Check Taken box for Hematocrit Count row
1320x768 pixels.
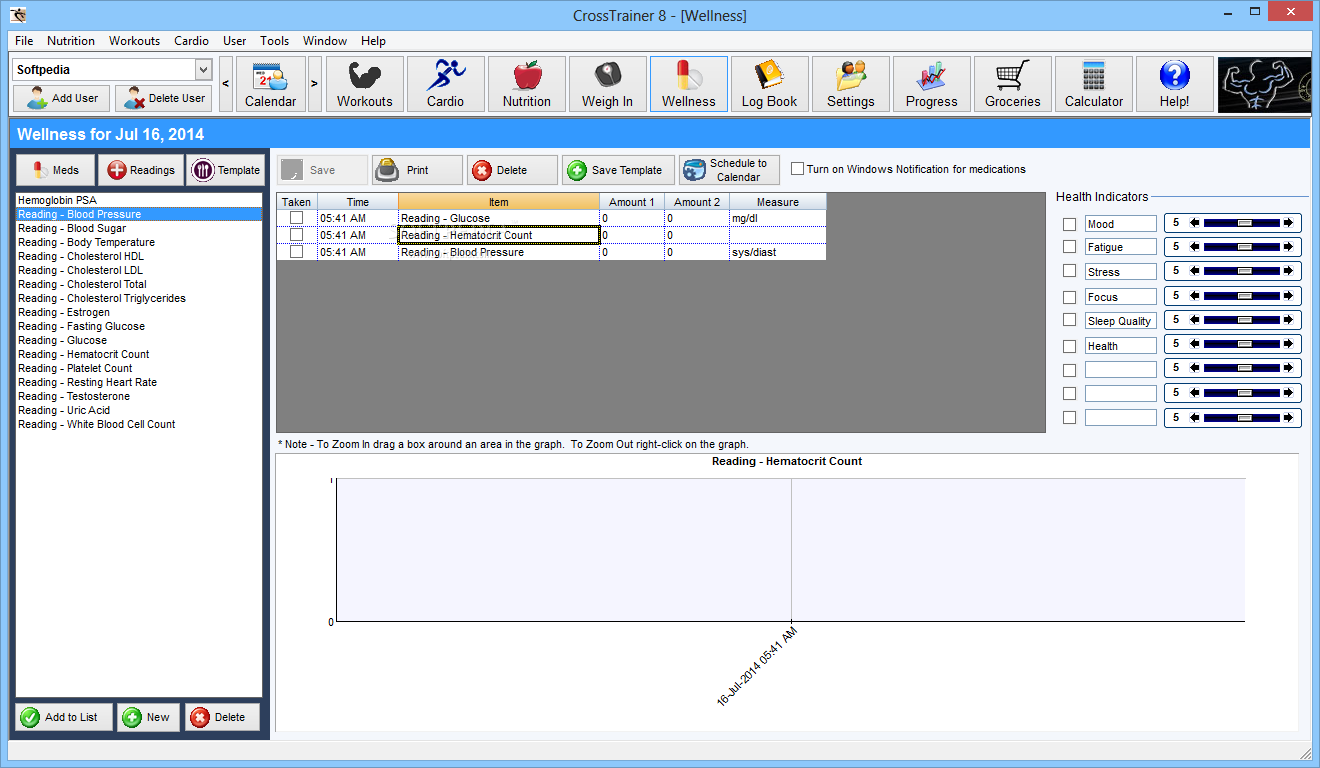[x=297, y=235]
